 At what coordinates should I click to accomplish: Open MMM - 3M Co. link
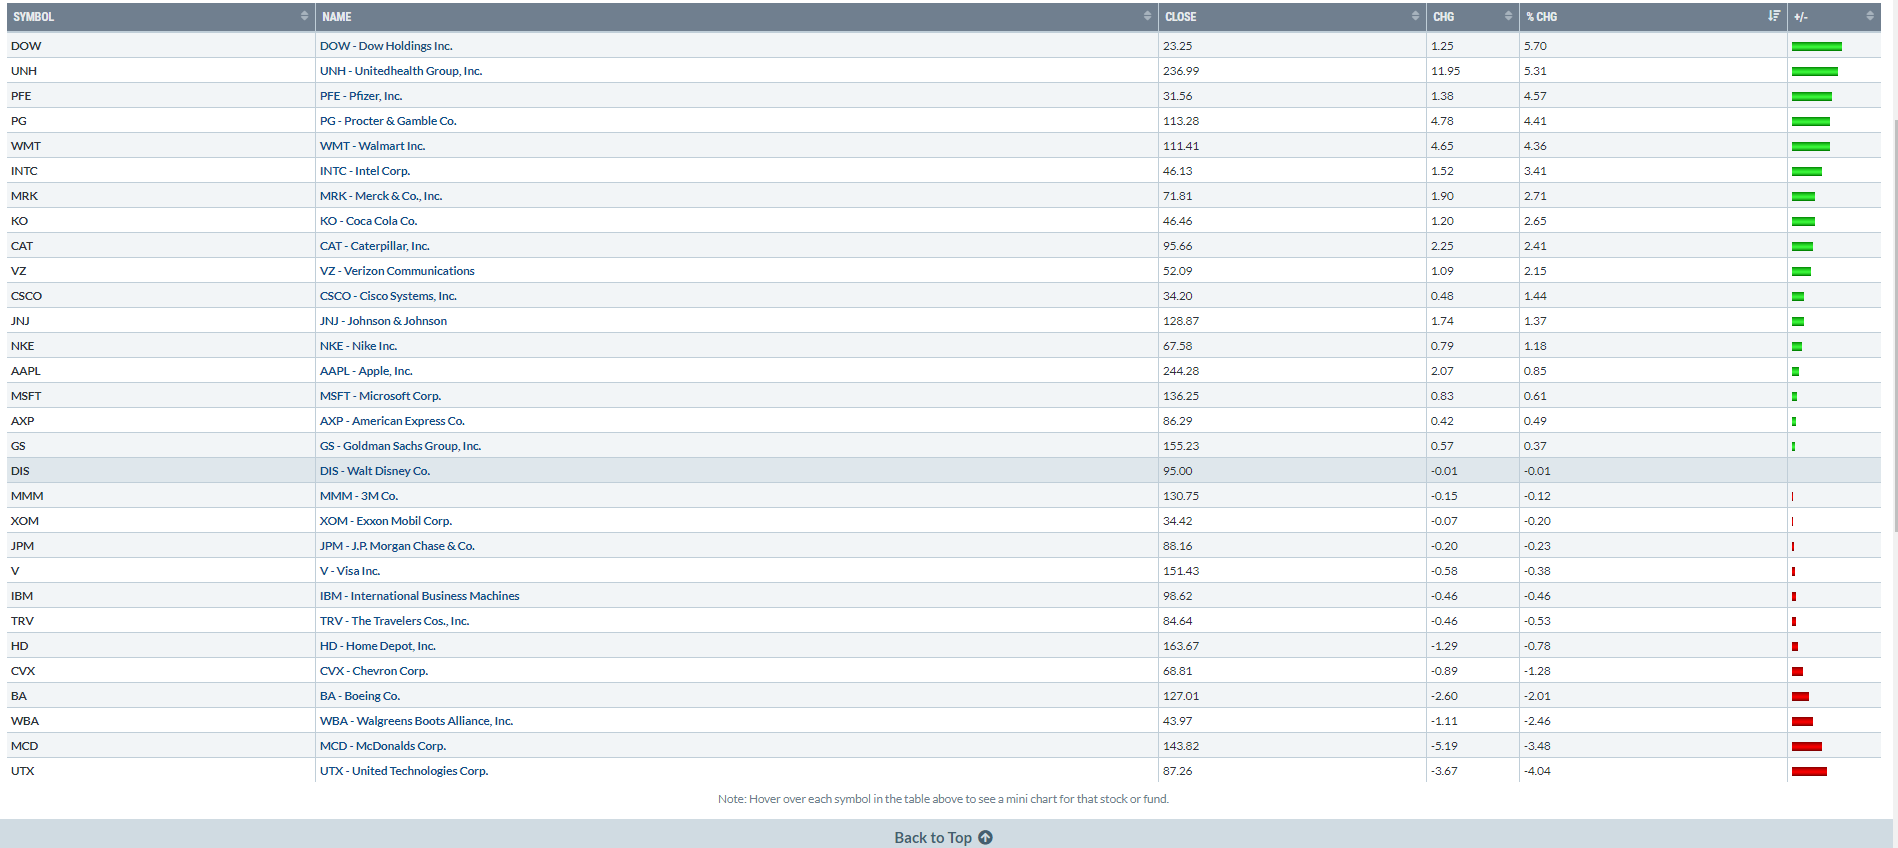[x=359, y=496]
